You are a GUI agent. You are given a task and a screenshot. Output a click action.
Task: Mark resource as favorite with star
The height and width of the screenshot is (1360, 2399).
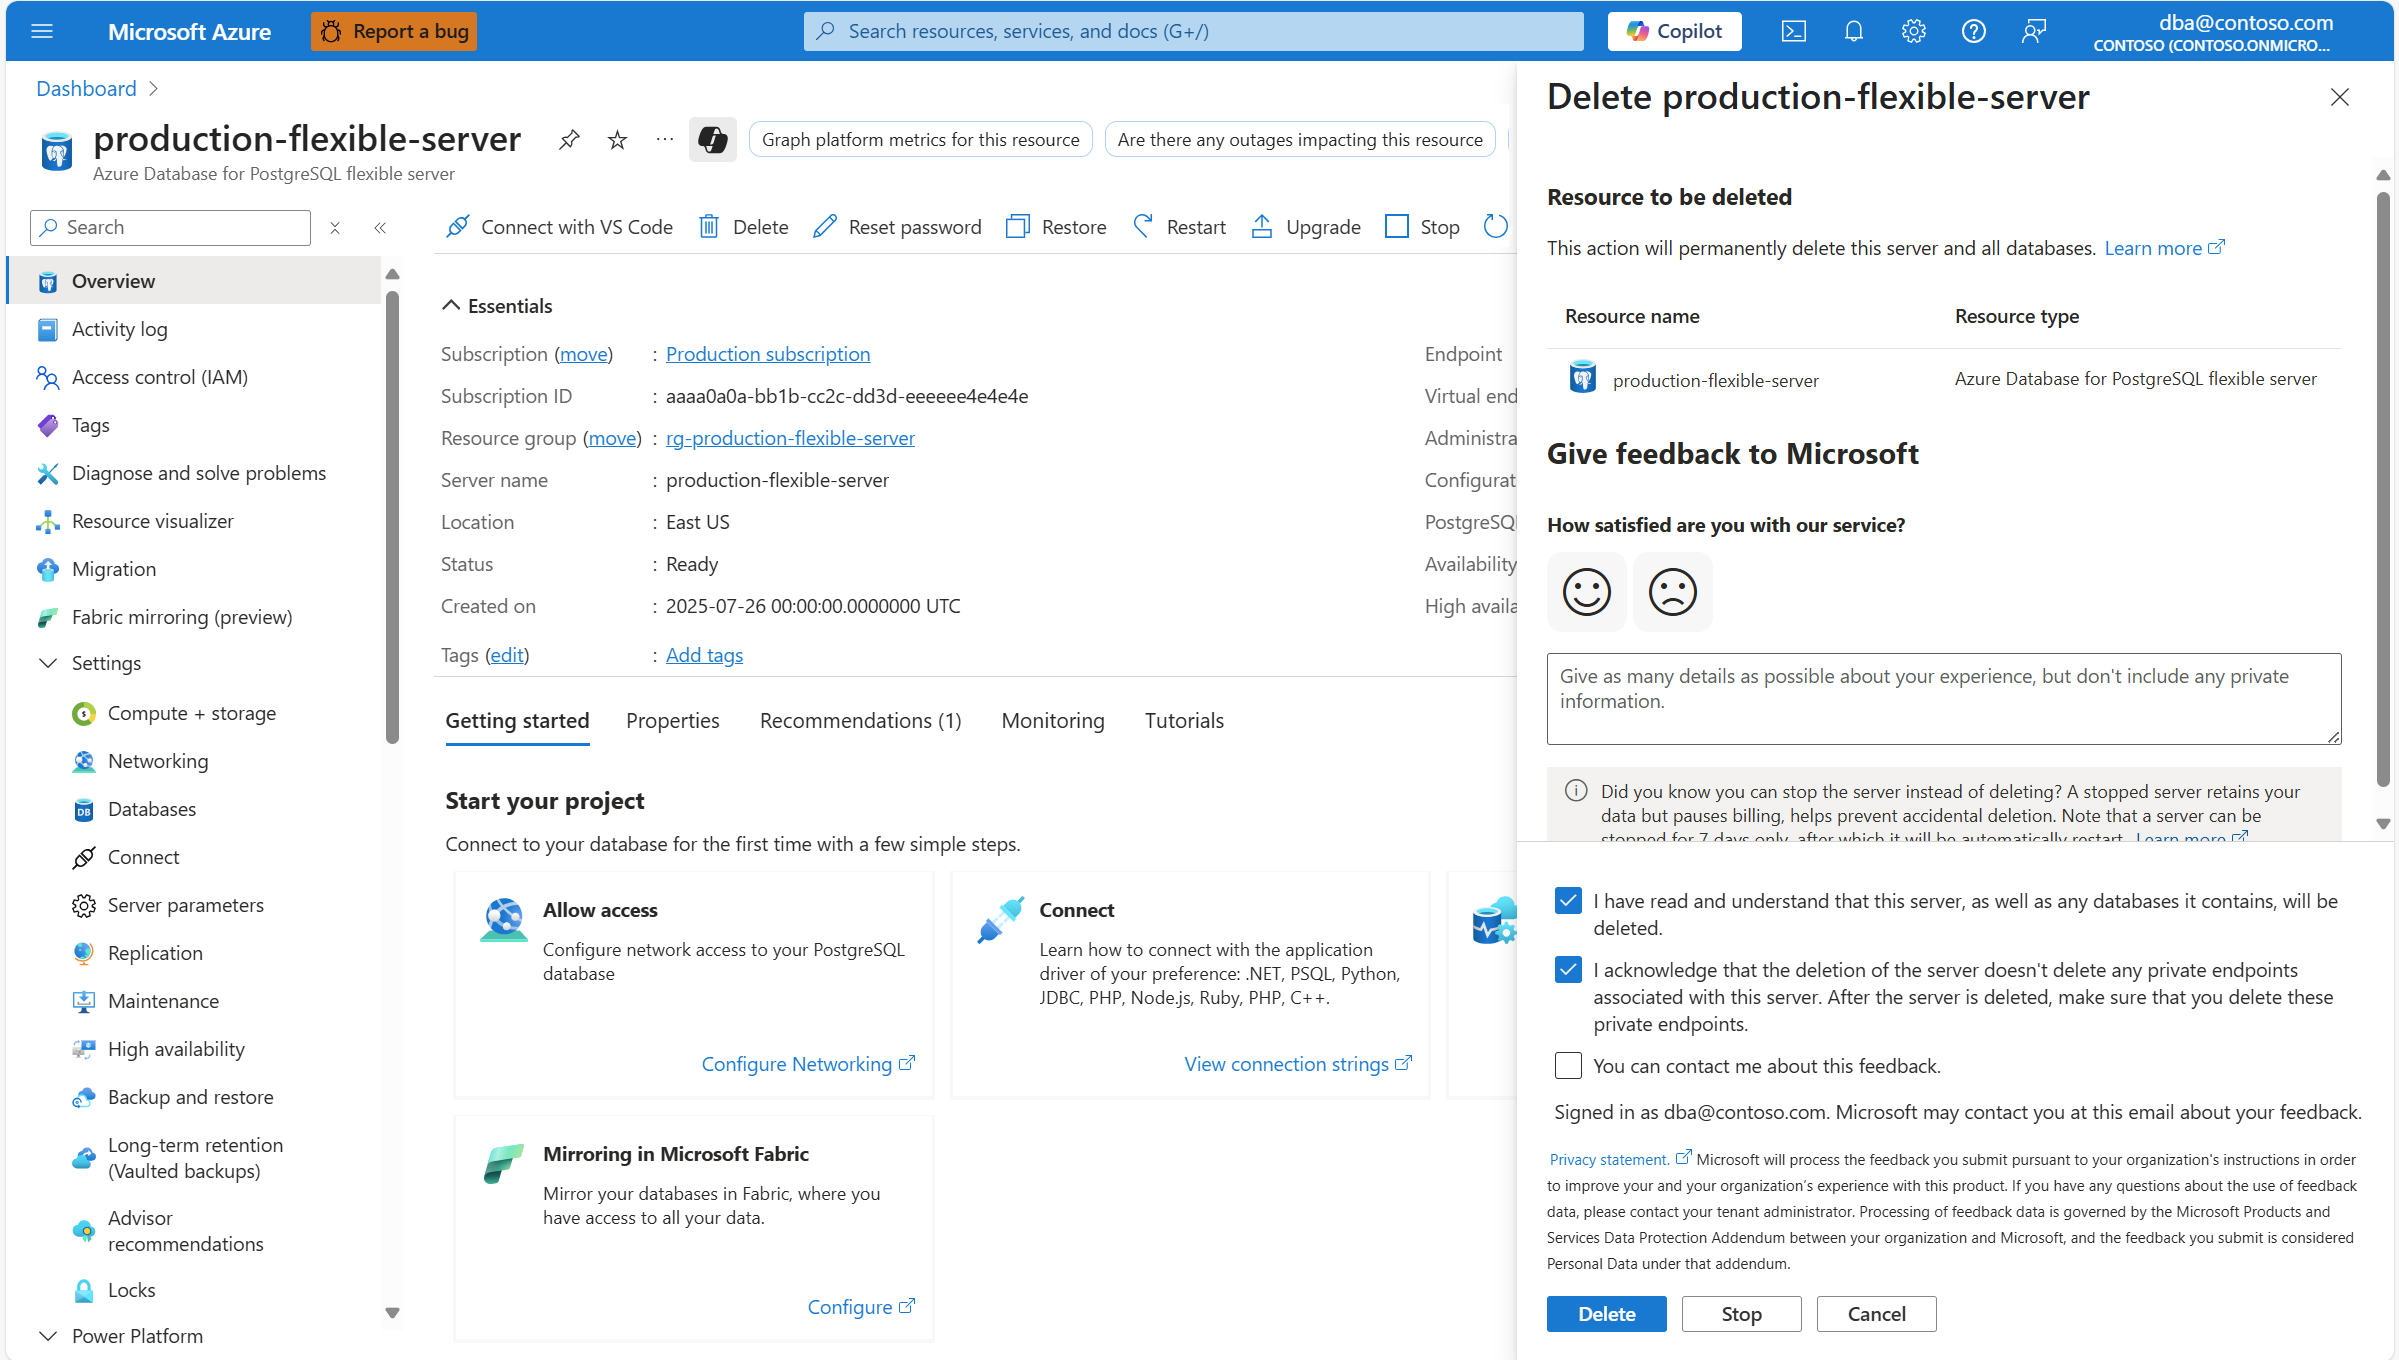click(617, 139)
